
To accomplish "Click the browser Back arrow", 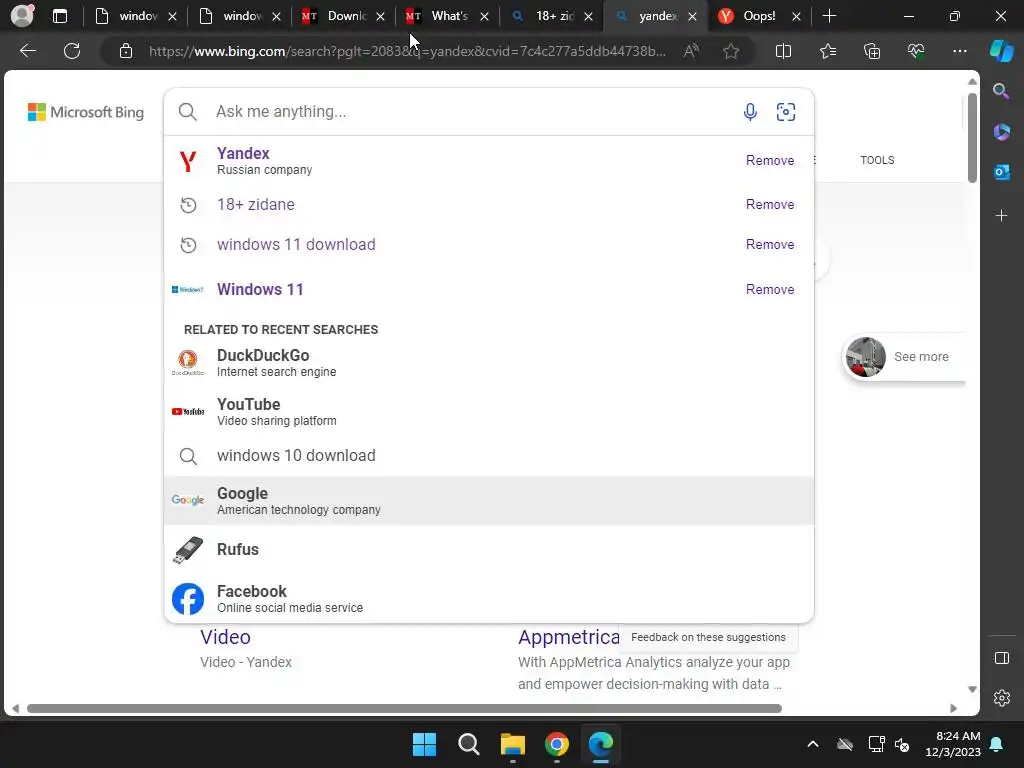I will 27,51.
